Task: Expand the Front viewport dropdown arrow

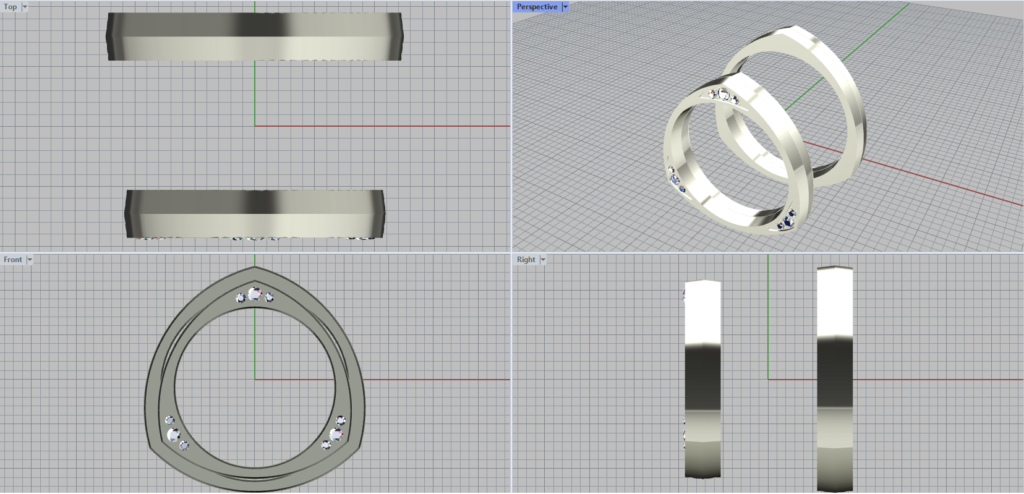Action: (30, 259)
